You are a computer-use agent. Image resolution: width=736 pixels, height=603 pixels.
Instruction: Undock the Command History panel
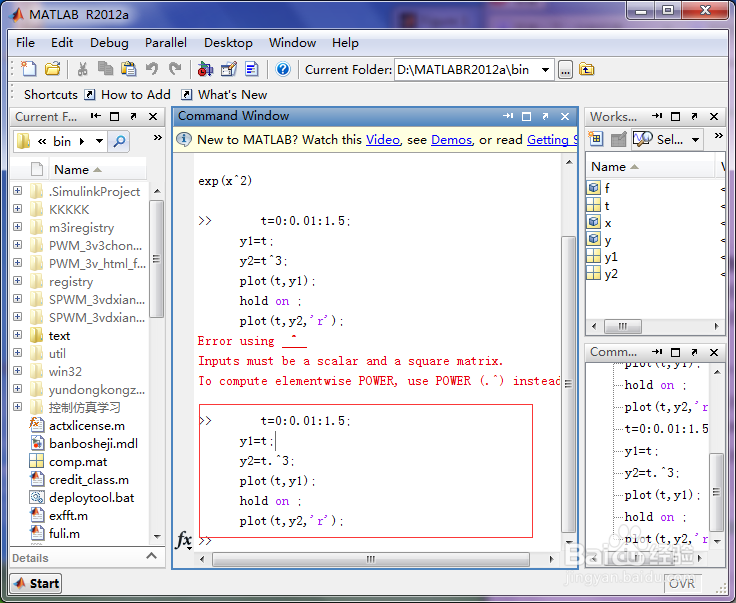(x=694, y=352)
